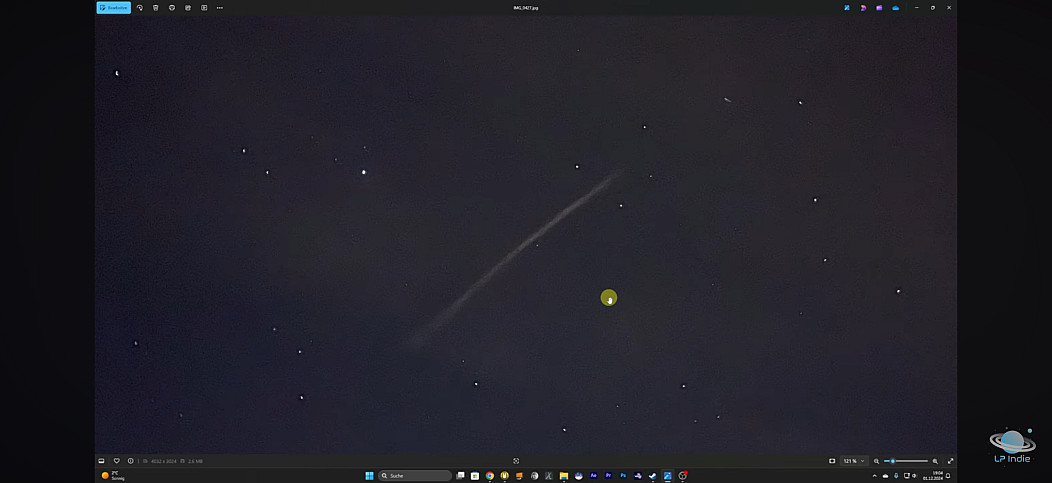The image size is (1052, 483).
Task: Show file info with the info icon
Action: (131, 461)
